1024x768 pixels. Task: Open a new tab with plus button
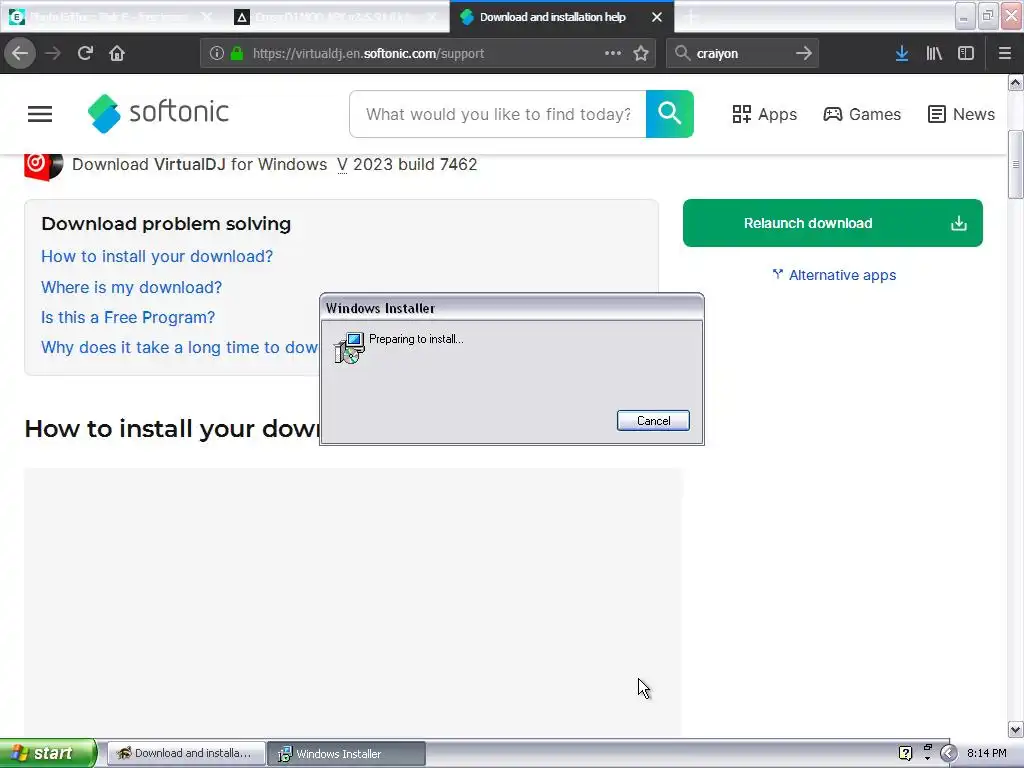pos(691,17)
